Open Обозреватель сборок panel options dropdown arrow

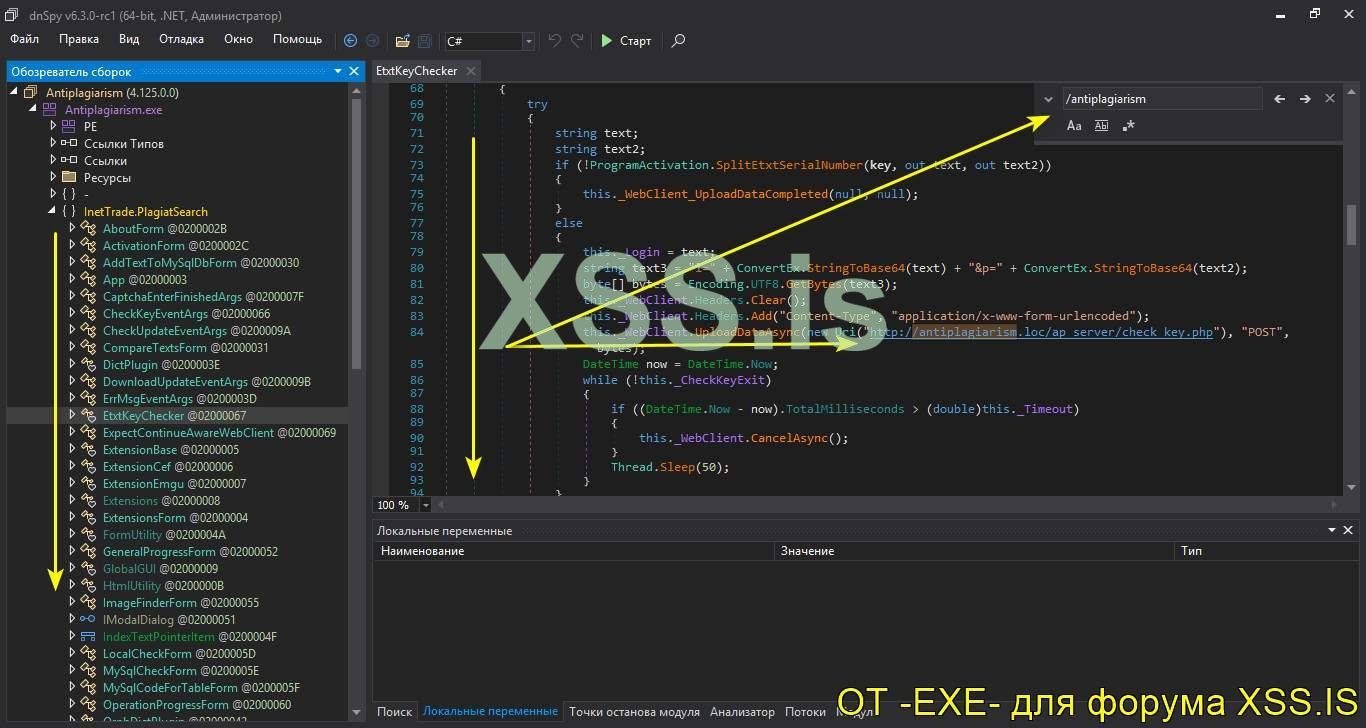click(339, 71)
